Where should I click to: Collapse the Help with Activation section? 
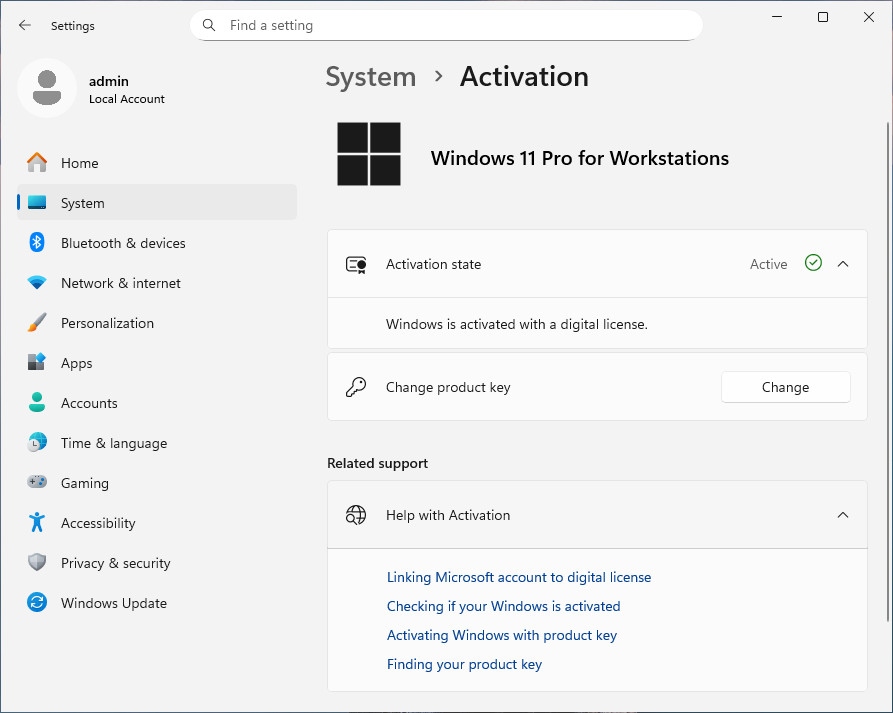tap(843, 515)
